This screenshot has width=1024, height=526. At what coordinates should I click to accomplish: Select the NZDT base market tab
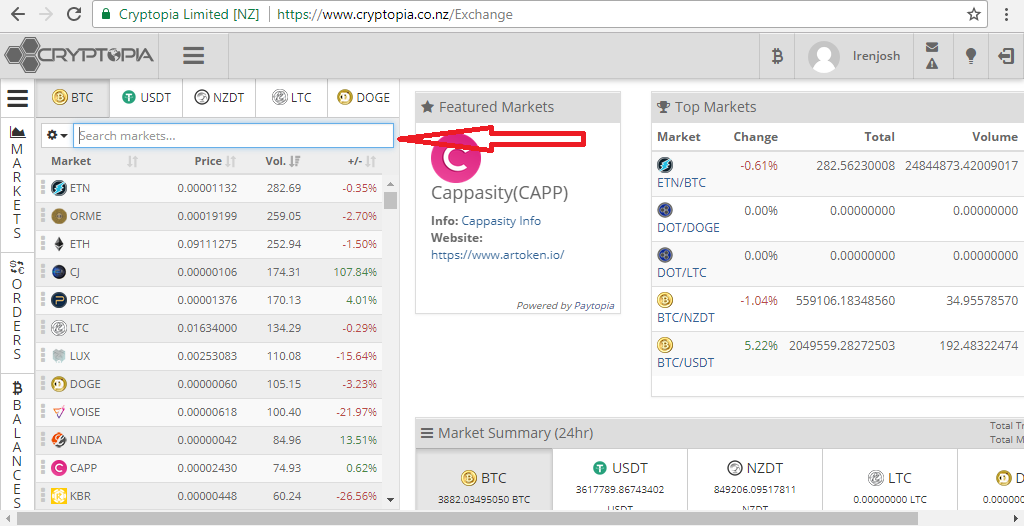click(219, 98)
